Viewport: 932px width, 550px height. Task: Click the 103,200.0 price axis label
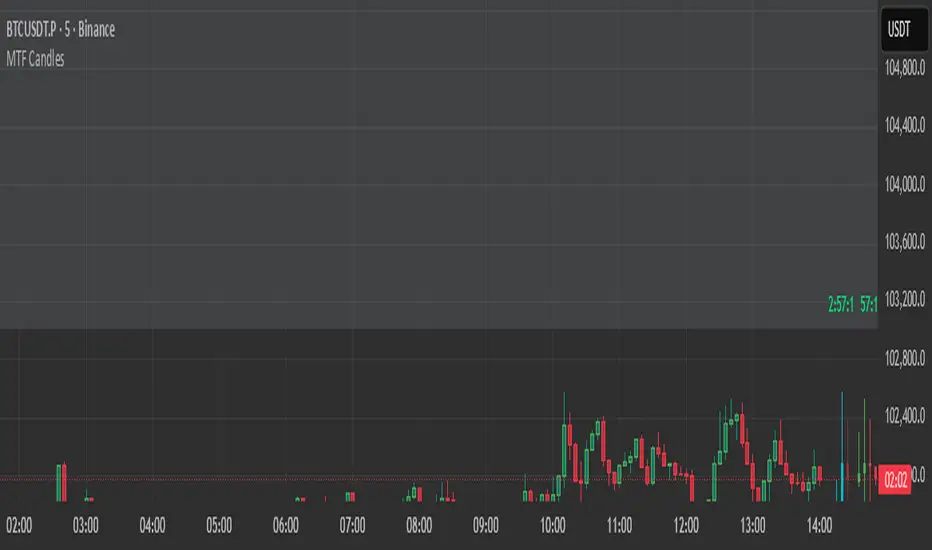pos(905,298)
